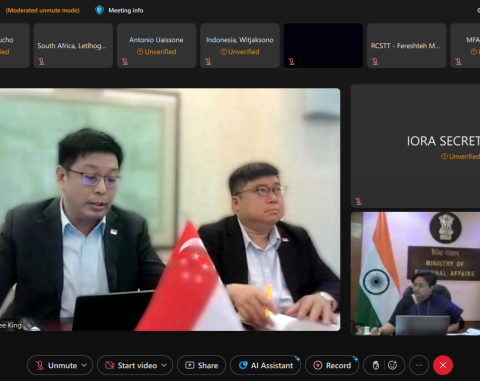Select the Ministry of External Affairs video
This screenshot has height=381, width=480.
415,273
